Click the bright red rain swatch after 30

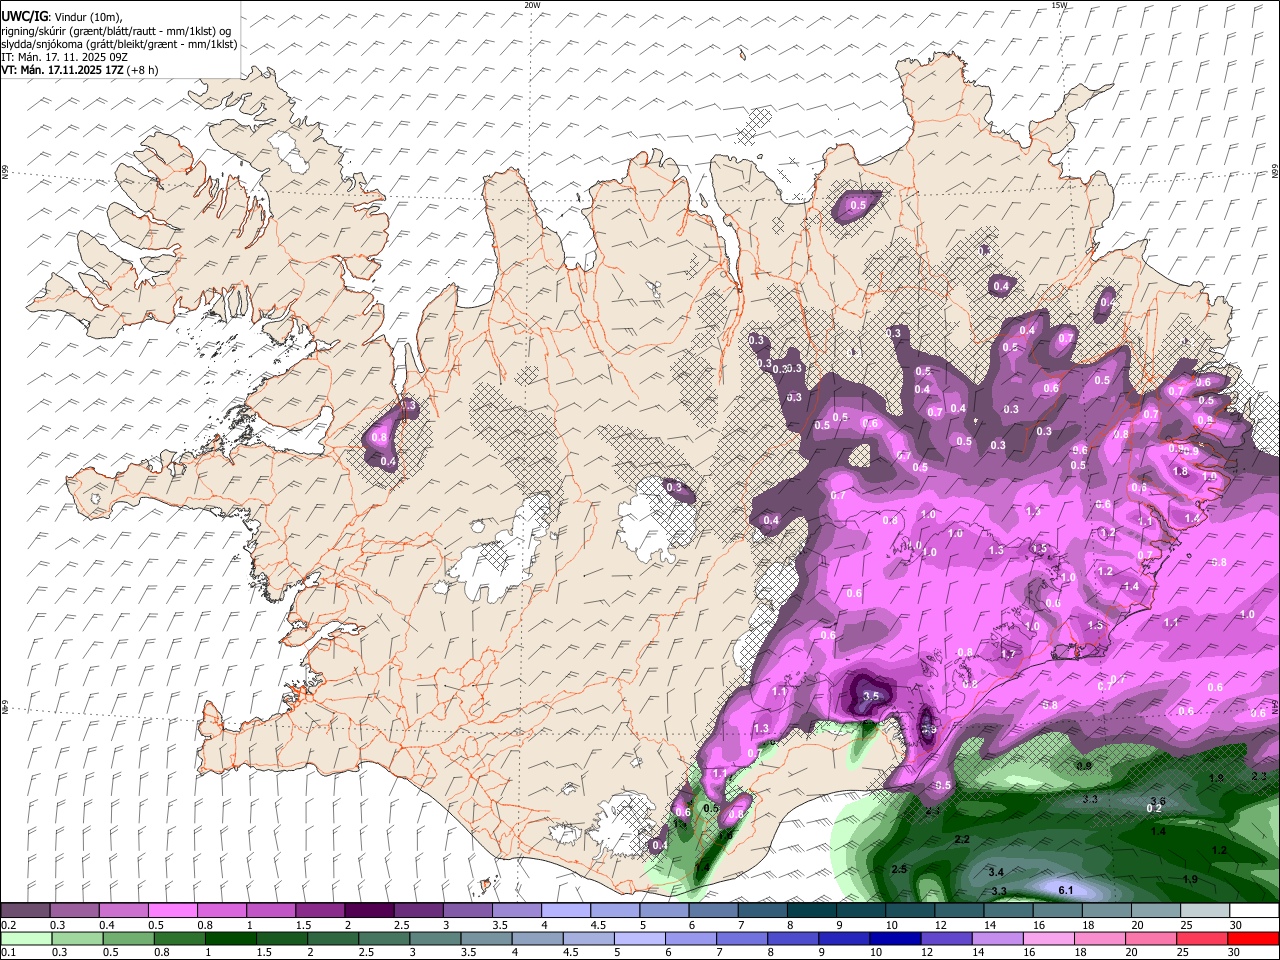(1254, 939)
